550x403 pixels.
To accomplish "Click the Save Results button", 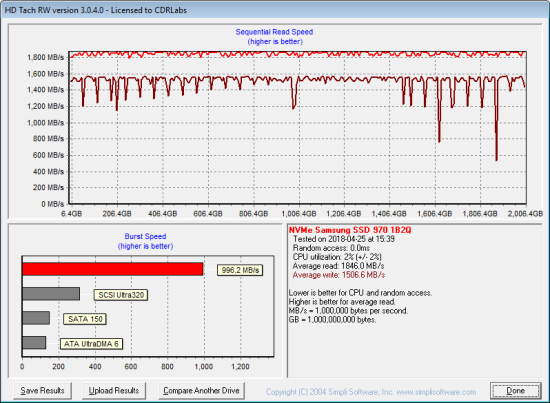I will click(42, 390).
